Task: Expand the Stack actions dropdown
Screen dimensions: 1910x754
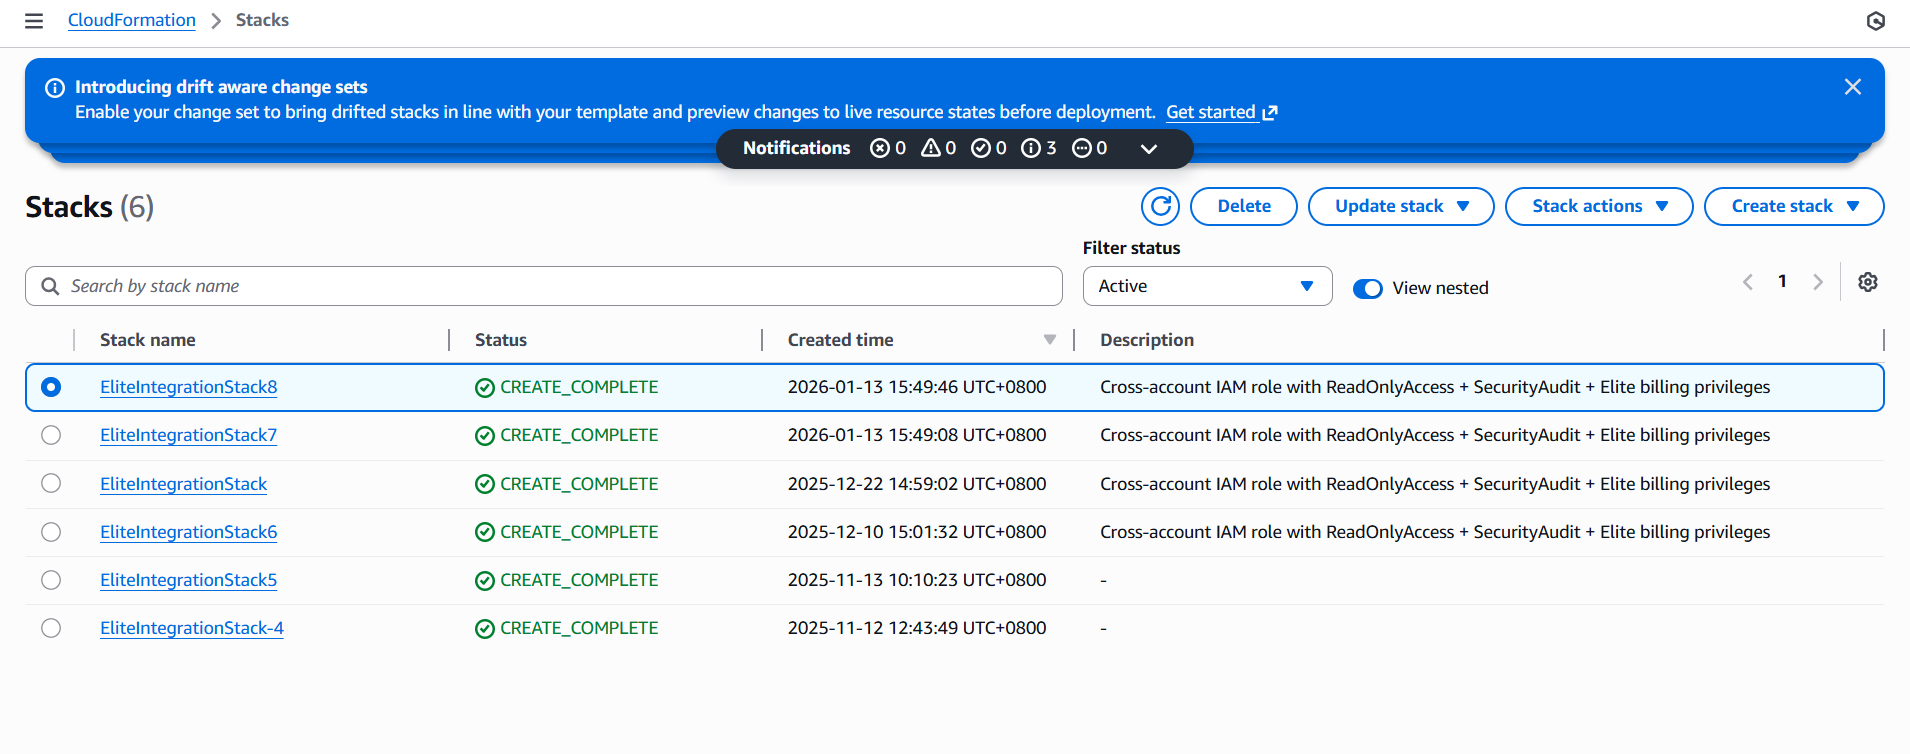Action: tap(1598, 207)
